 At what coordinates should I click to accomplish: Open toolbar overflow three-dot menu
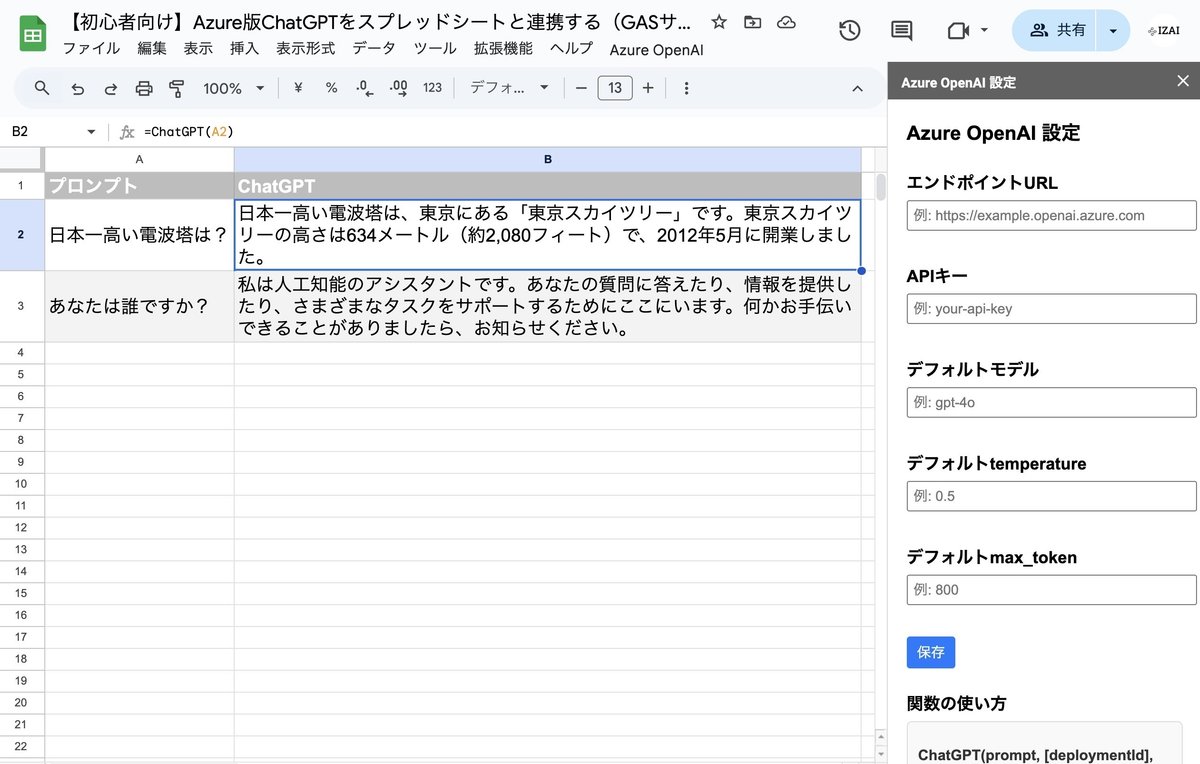[686, 88]
